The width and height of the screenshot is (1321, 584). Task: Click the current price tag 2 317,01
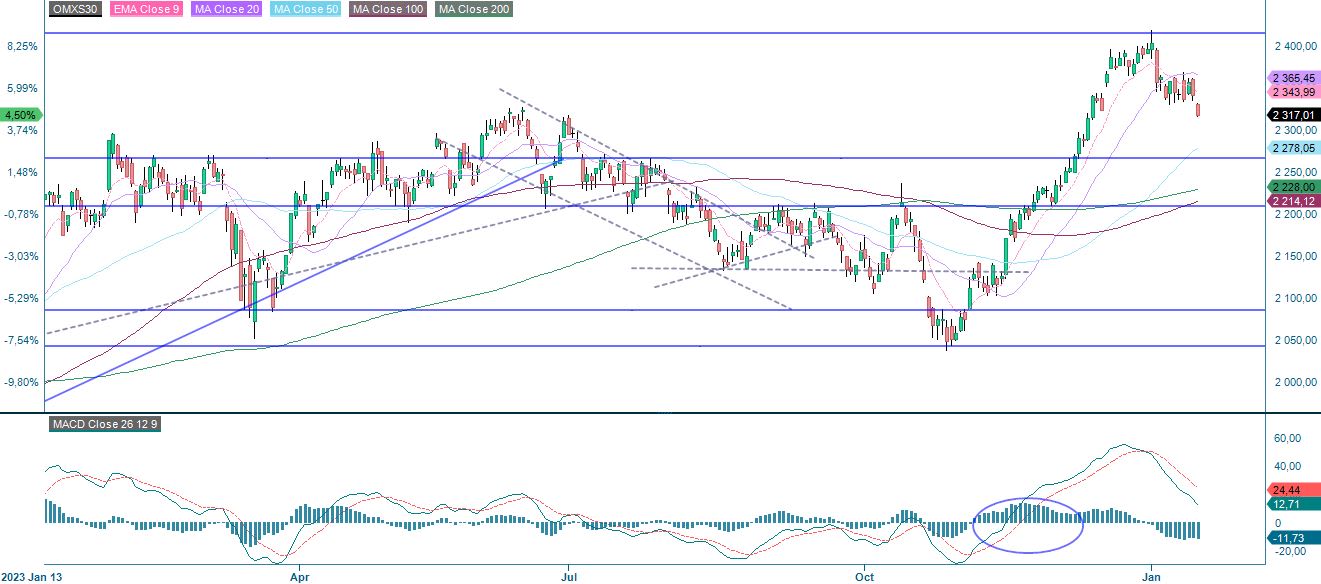tap(1296, 115)
